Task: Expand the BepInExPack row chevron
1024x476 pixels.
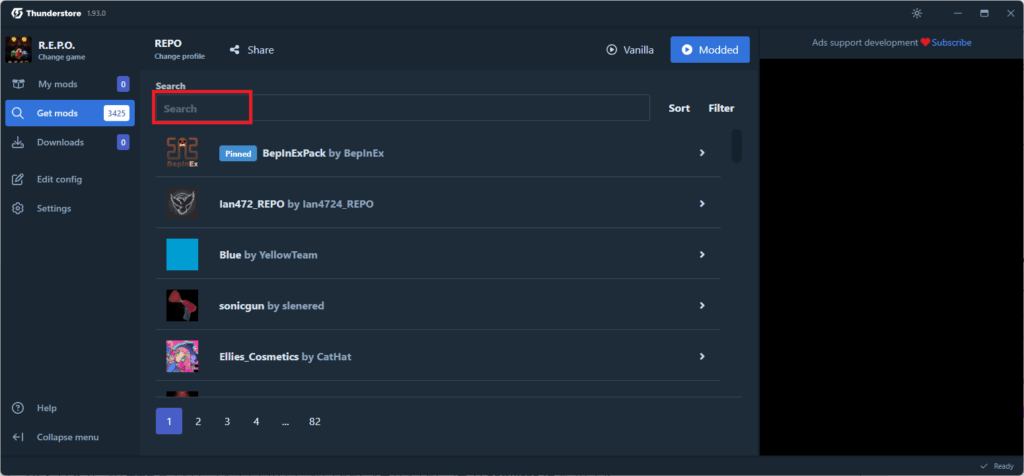Action: (x=702, y=153)
